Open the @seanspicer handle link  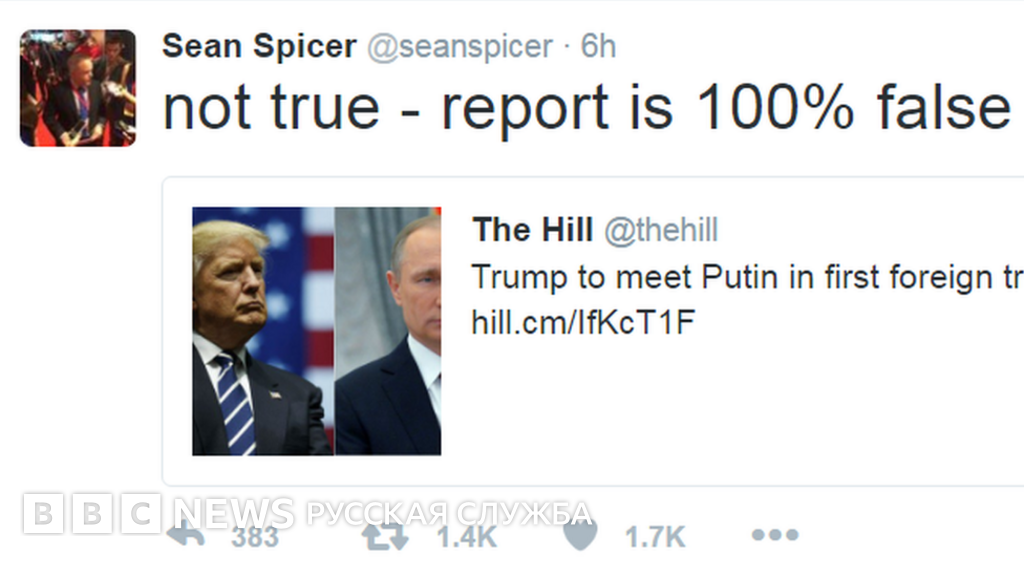pos(460,46)
